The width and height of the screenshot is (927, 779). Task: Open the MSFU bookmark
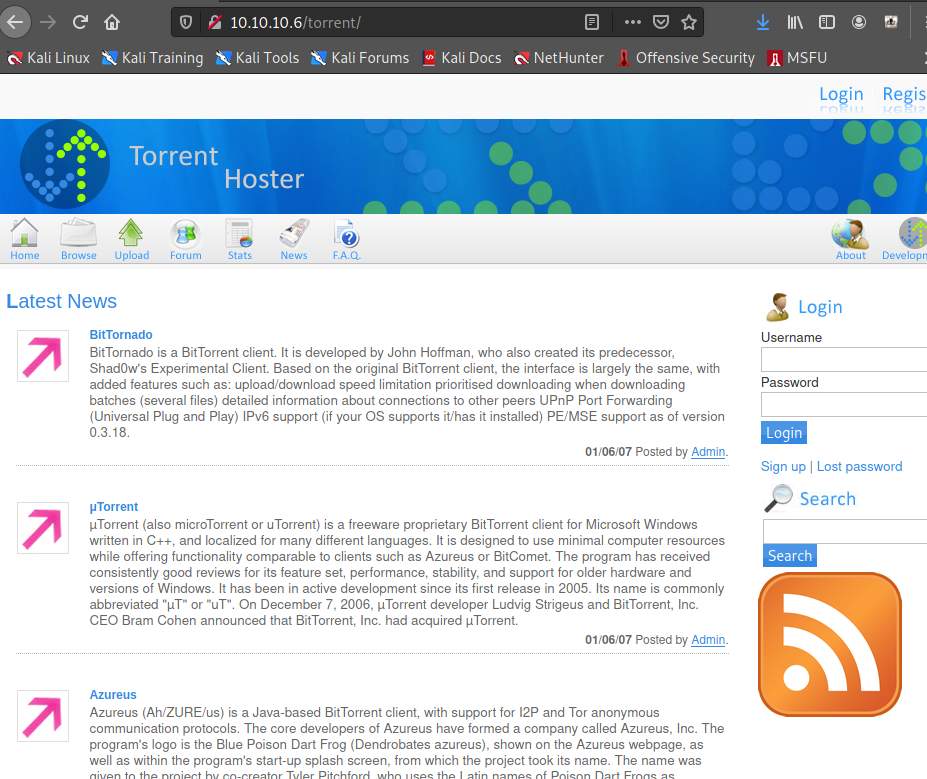coord(797,58)
